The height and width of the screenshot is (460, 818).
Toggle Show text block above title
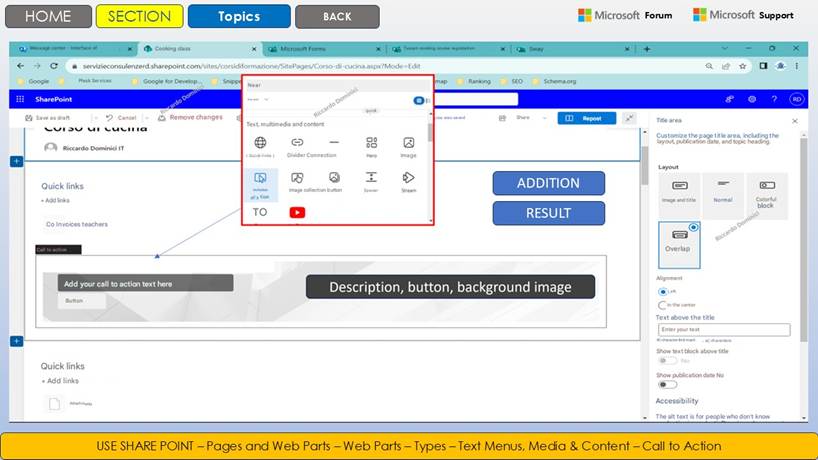(667, 360)
